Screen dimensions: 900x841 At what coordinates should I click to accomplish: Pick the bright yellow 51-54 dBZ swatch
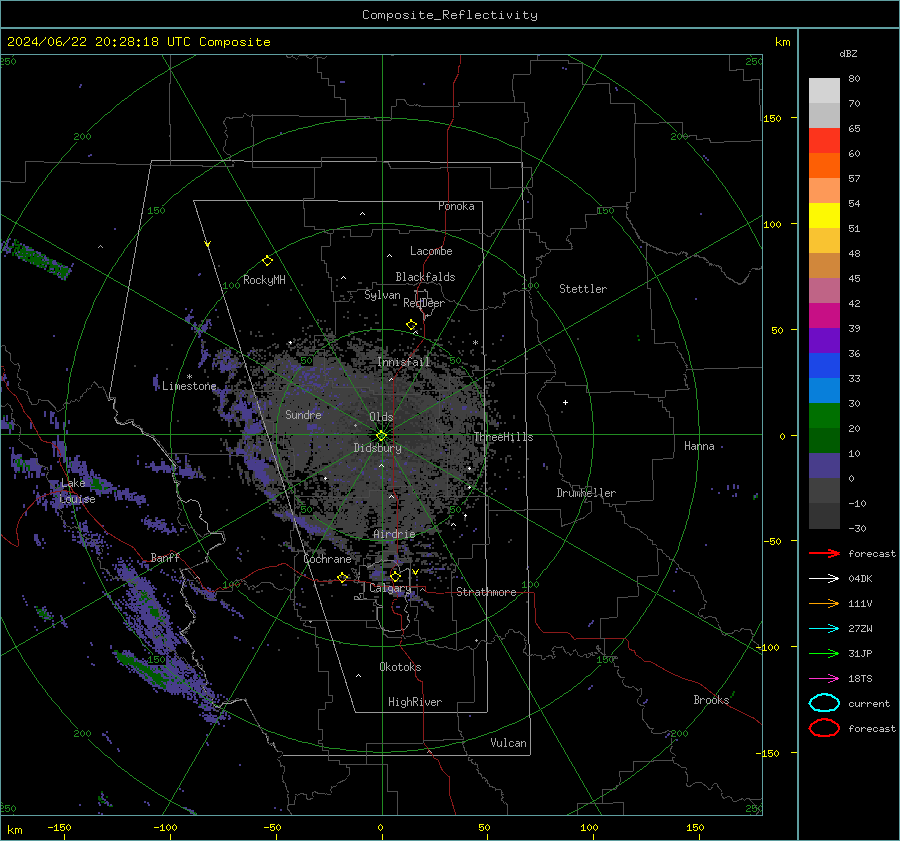point(824,216)
